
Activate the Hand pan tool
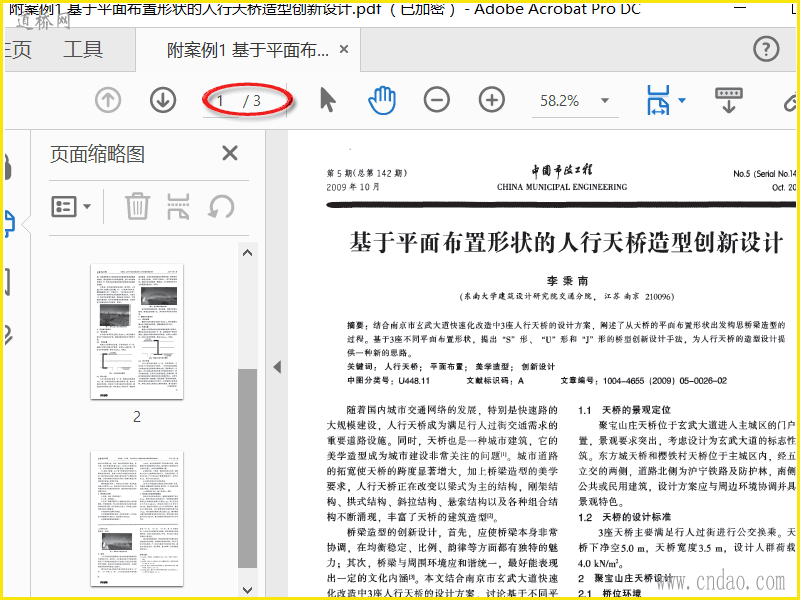point(382,100)
